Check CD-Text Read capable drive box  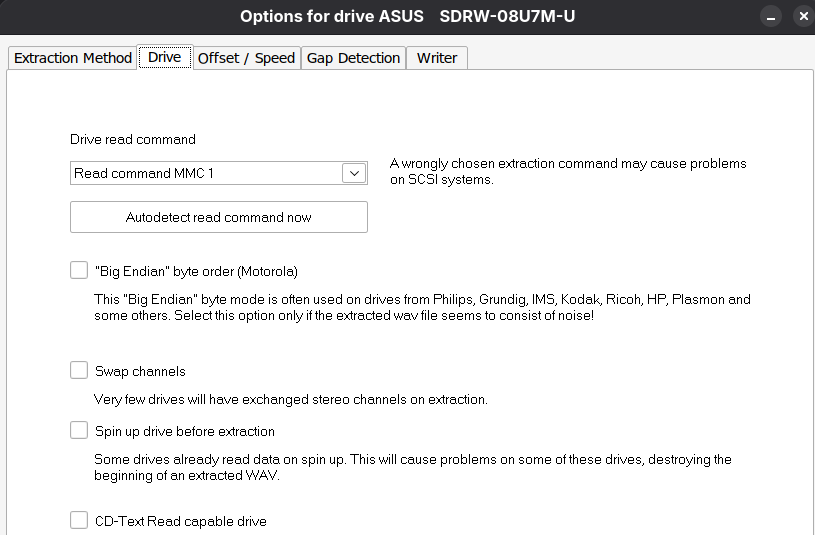(79, 520)
